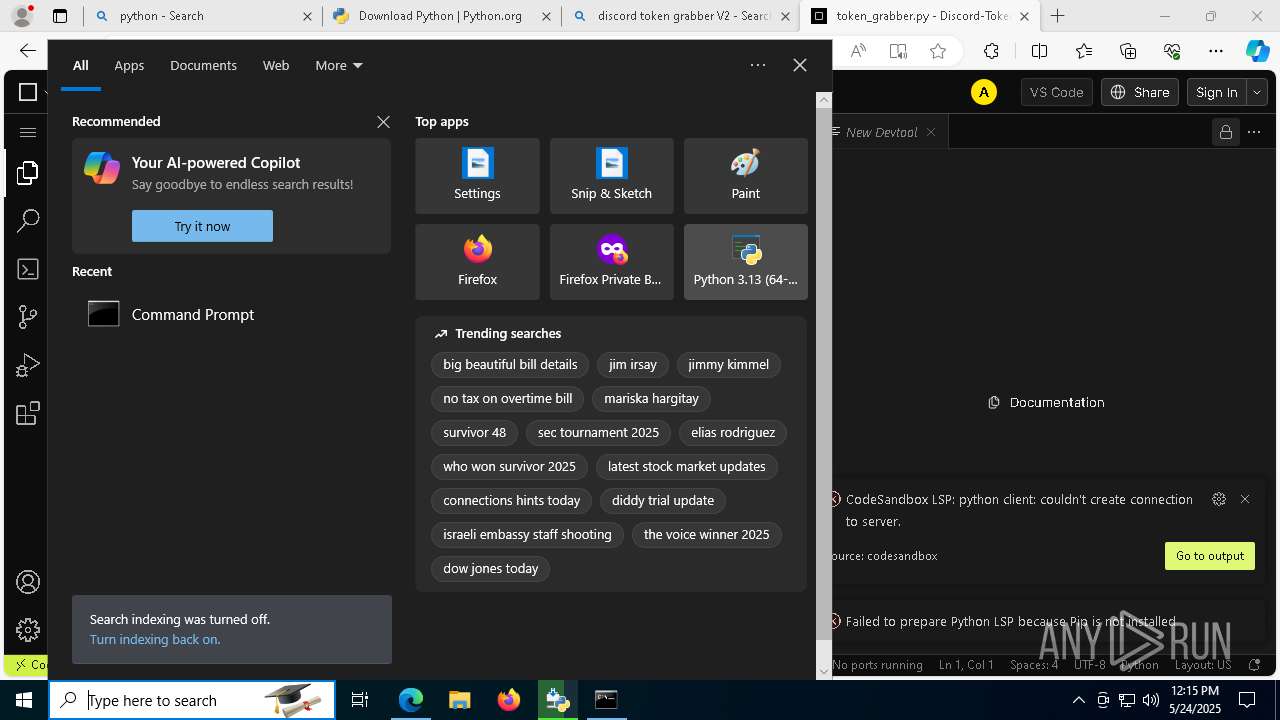The width and height of the screenshot is (1280, 720).
Task: Dismiss the Recommended Copilot card
Action: pyautogui.click(x=383, y=122)
